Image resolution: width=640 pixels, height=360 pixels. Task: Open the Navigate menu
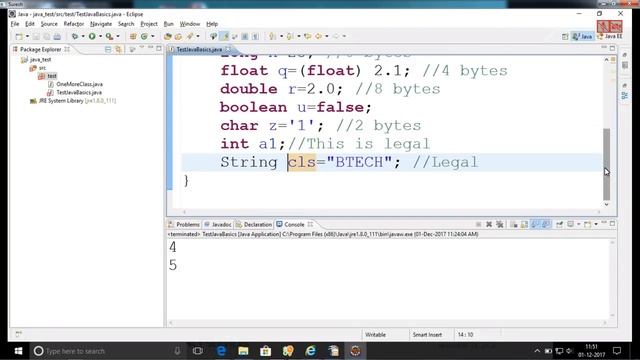point(101,24)
